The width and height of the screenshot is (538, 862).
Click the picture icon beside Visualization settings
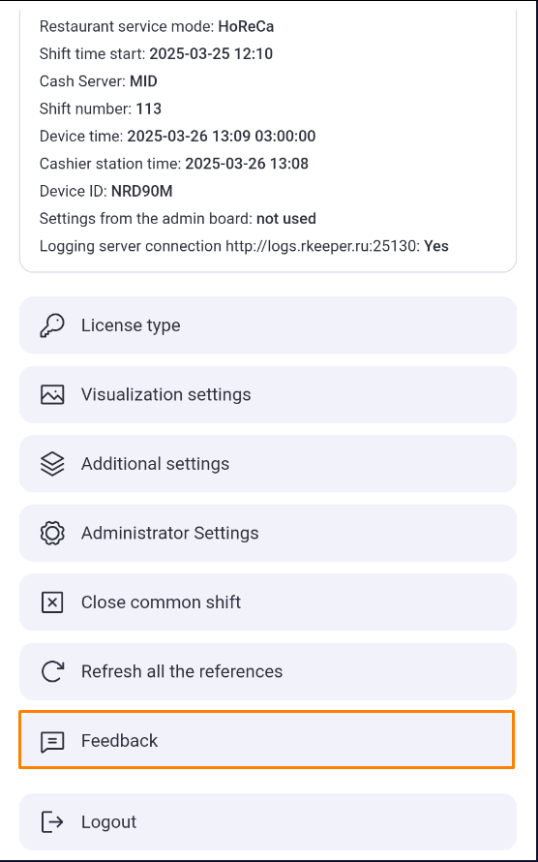coord(52,395)
